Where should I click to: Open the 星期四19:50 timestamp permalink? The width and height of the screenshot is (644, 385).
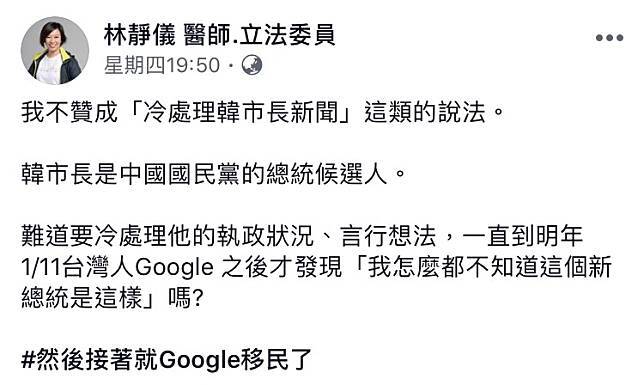click(162, 65)
